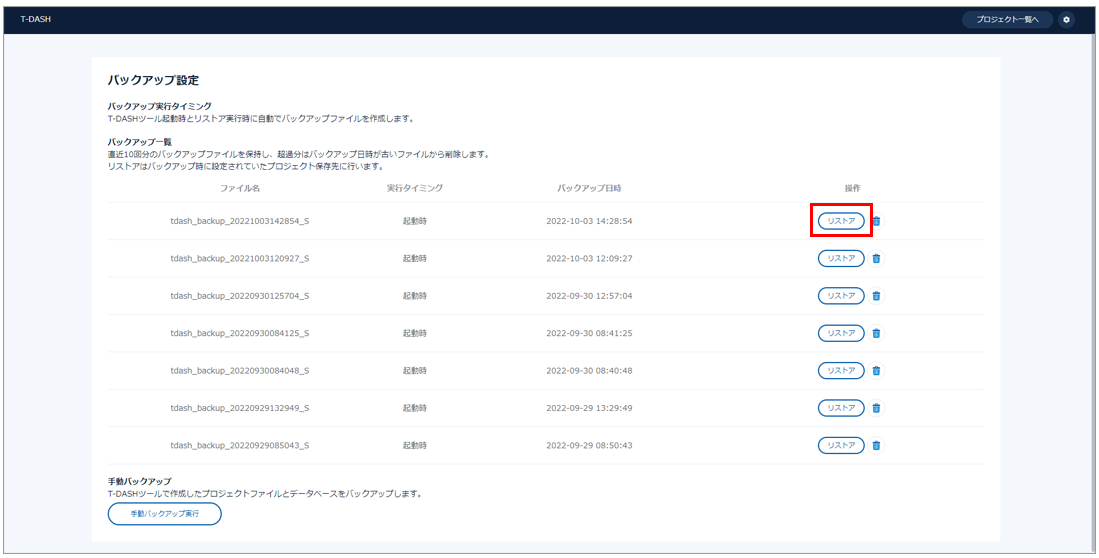The width and height of the screenshot is (1099, 558).
Task: Click リストア for tdash_backup_20221003120927_S
Action: (841, 258)
